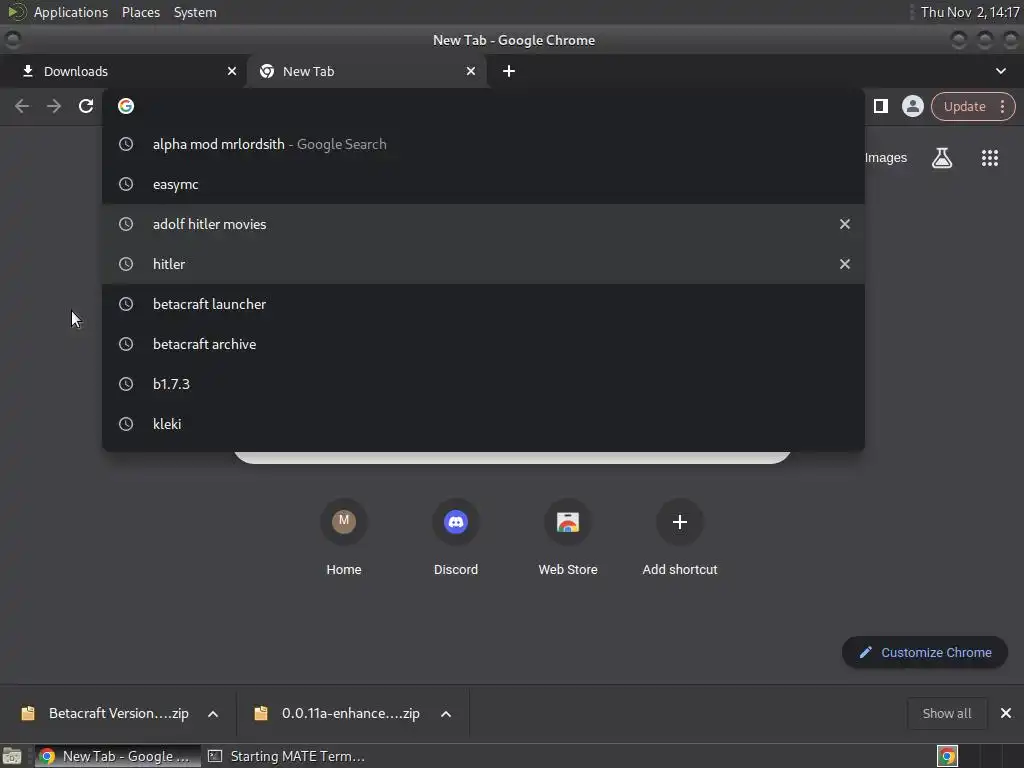Switch to New Tab - Google taskbar entry
This screenshot has height=768, width=1024.
tap(118, 756)
